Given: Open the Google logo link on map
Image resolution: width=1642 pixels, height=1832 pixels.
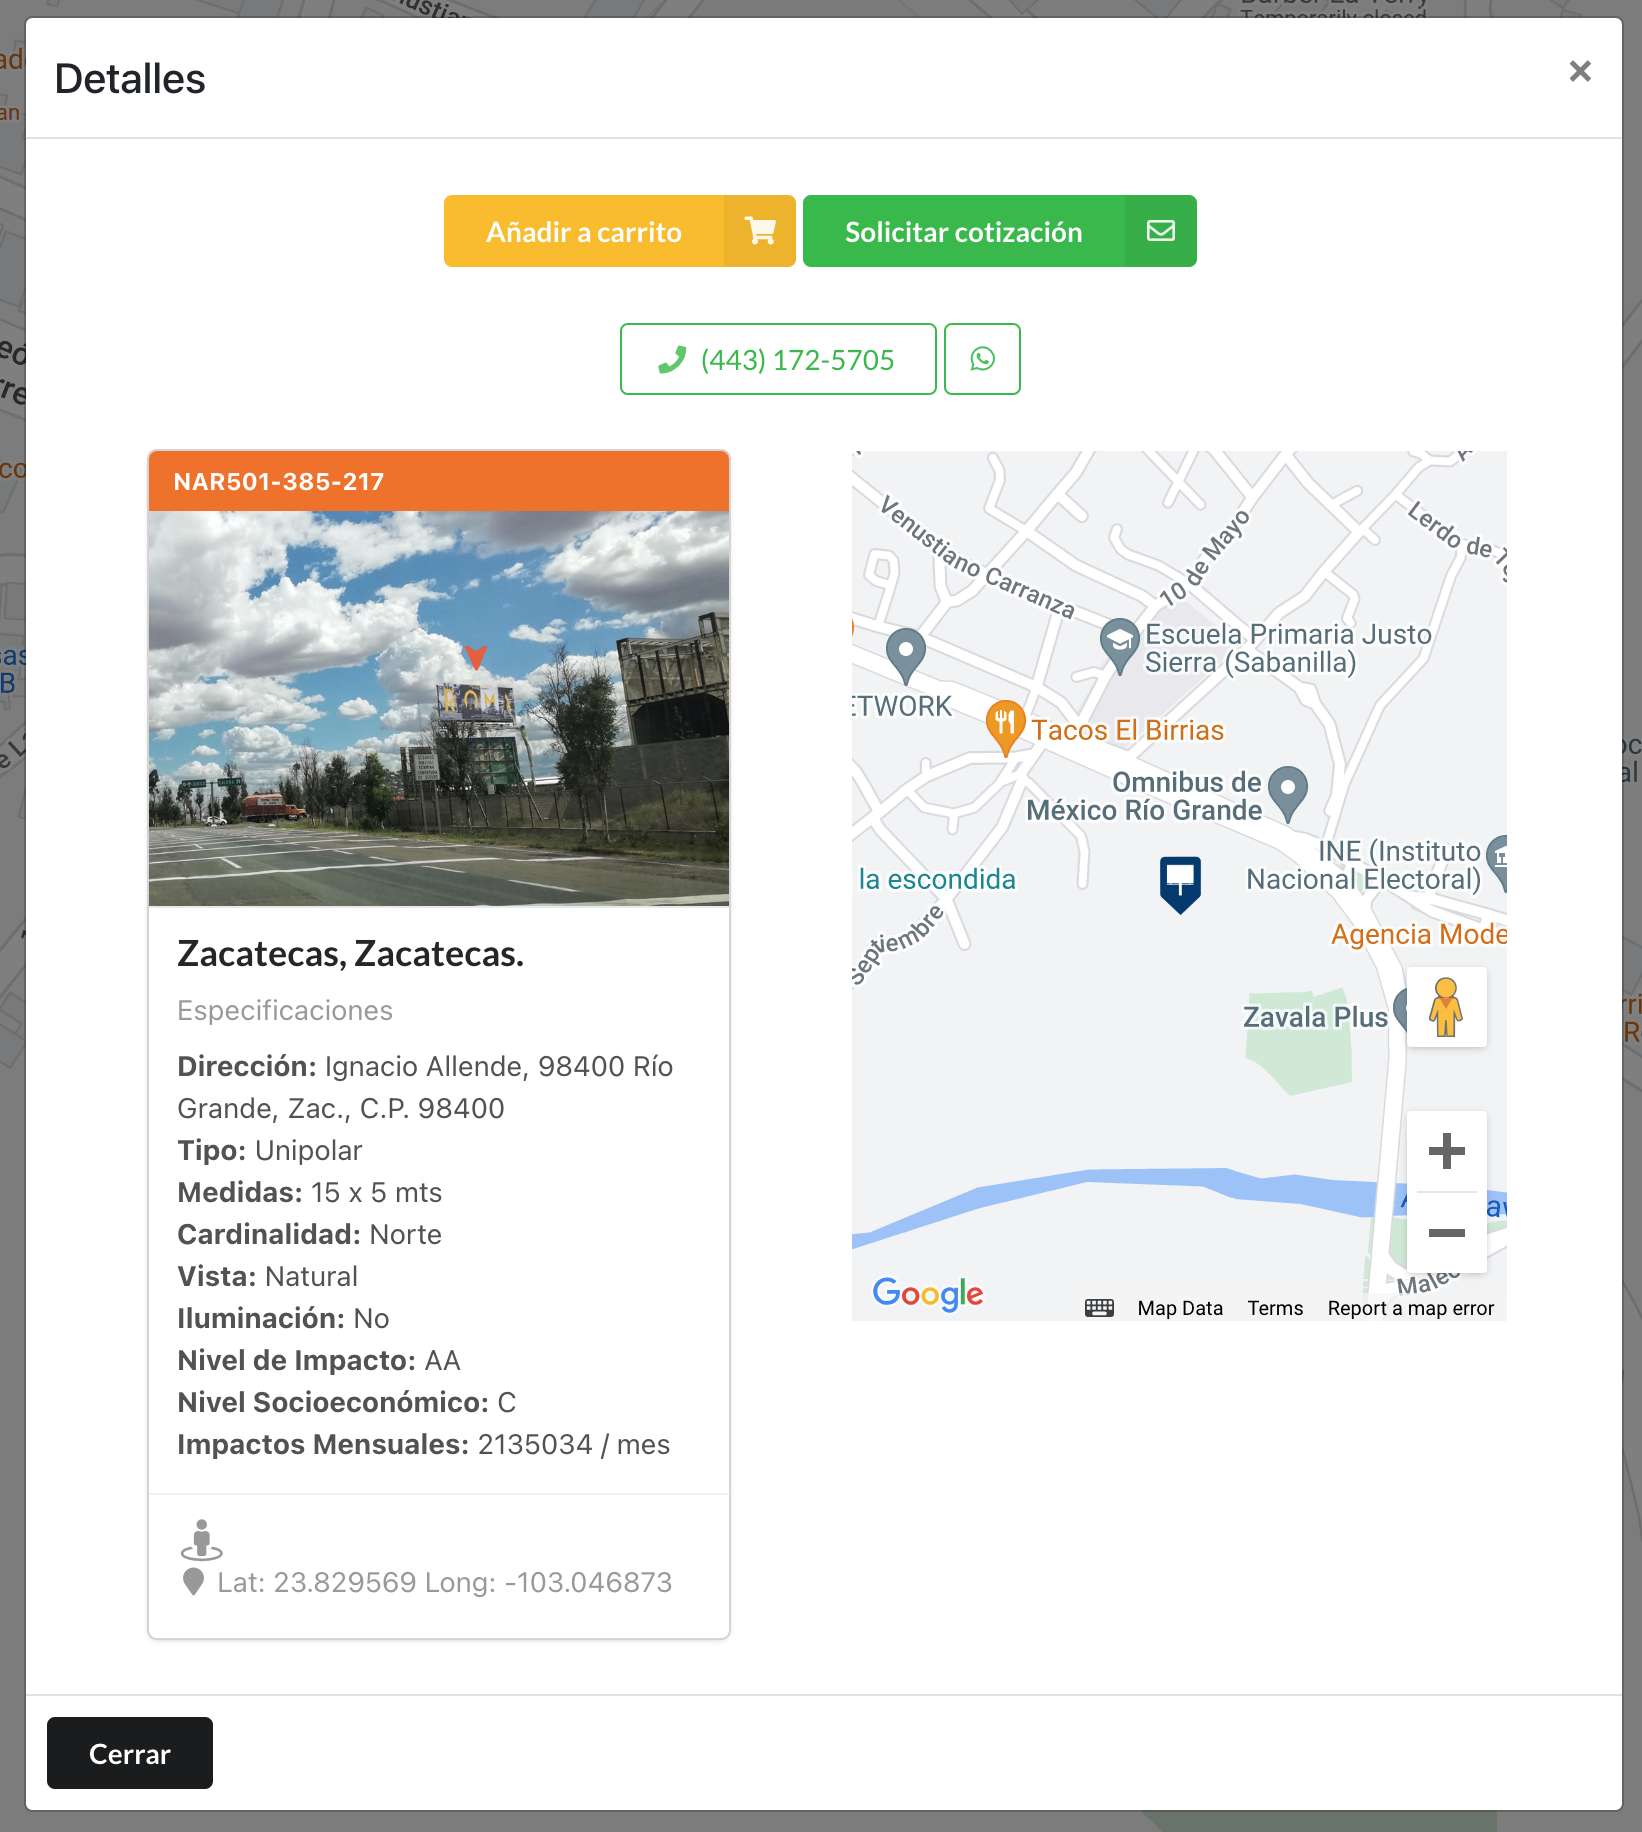Looking at the screenshot, I should pyautogui.click(x=927, y=1294).
